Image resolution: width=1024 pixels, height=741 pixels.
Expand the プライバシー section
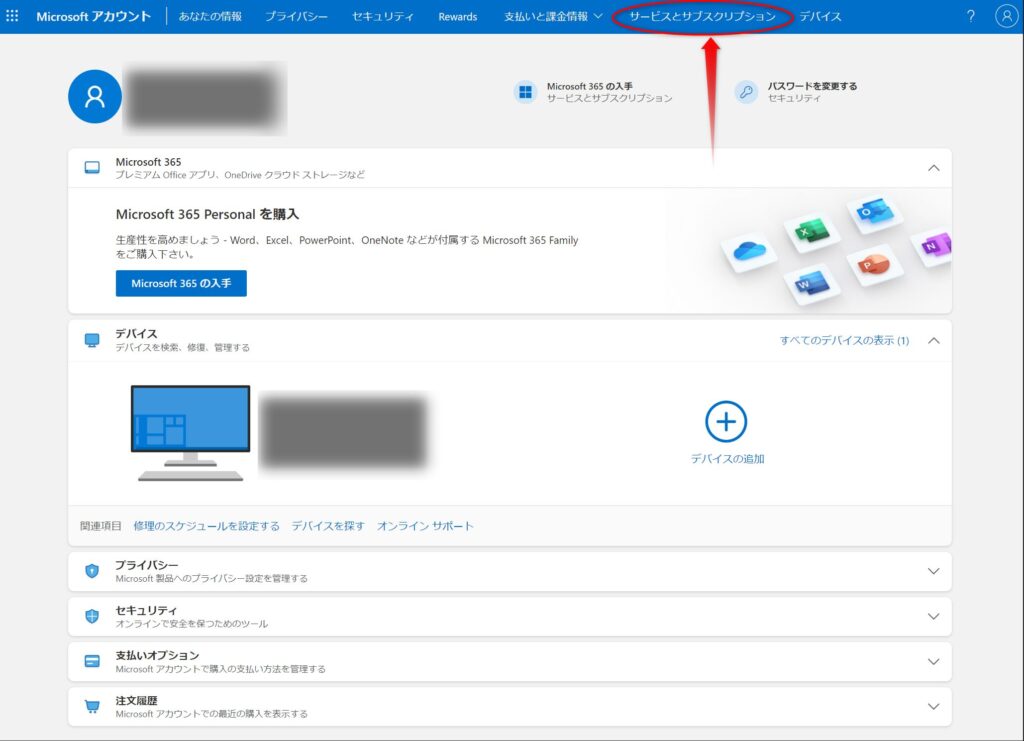click(933, 571)
